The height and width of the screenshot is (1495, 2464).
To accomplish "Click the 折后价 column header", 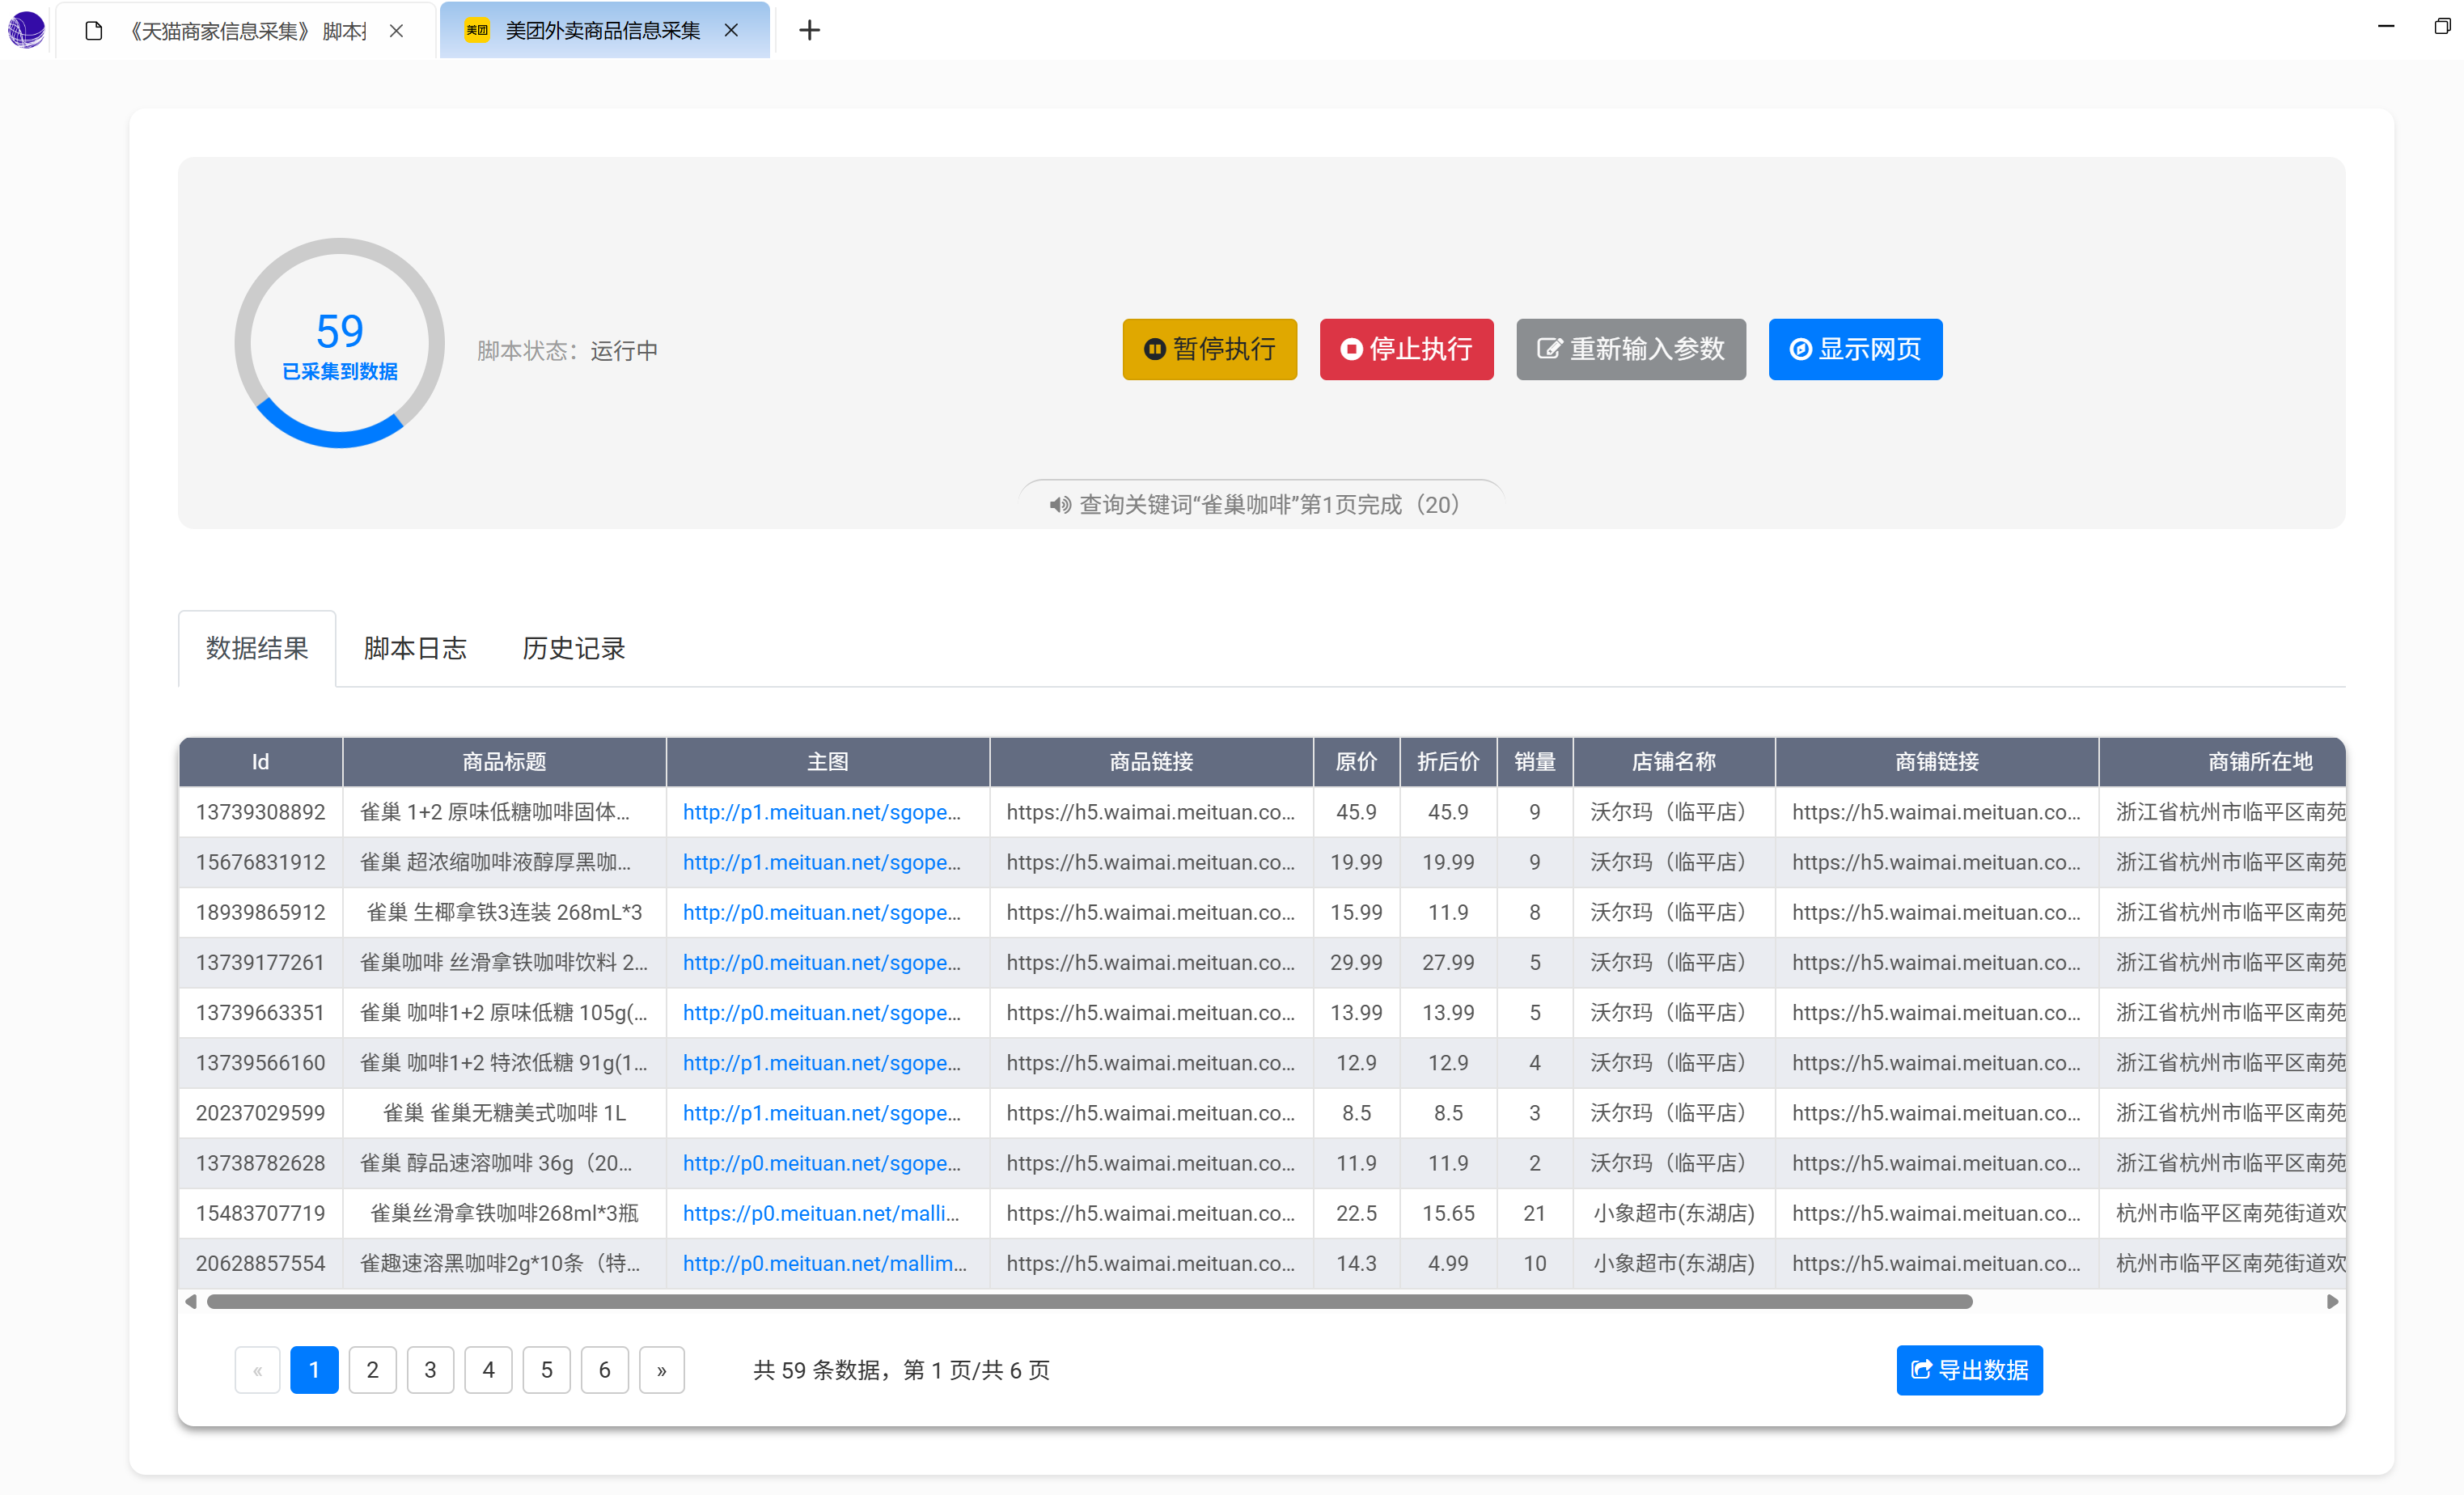I will pos(1448,762).
